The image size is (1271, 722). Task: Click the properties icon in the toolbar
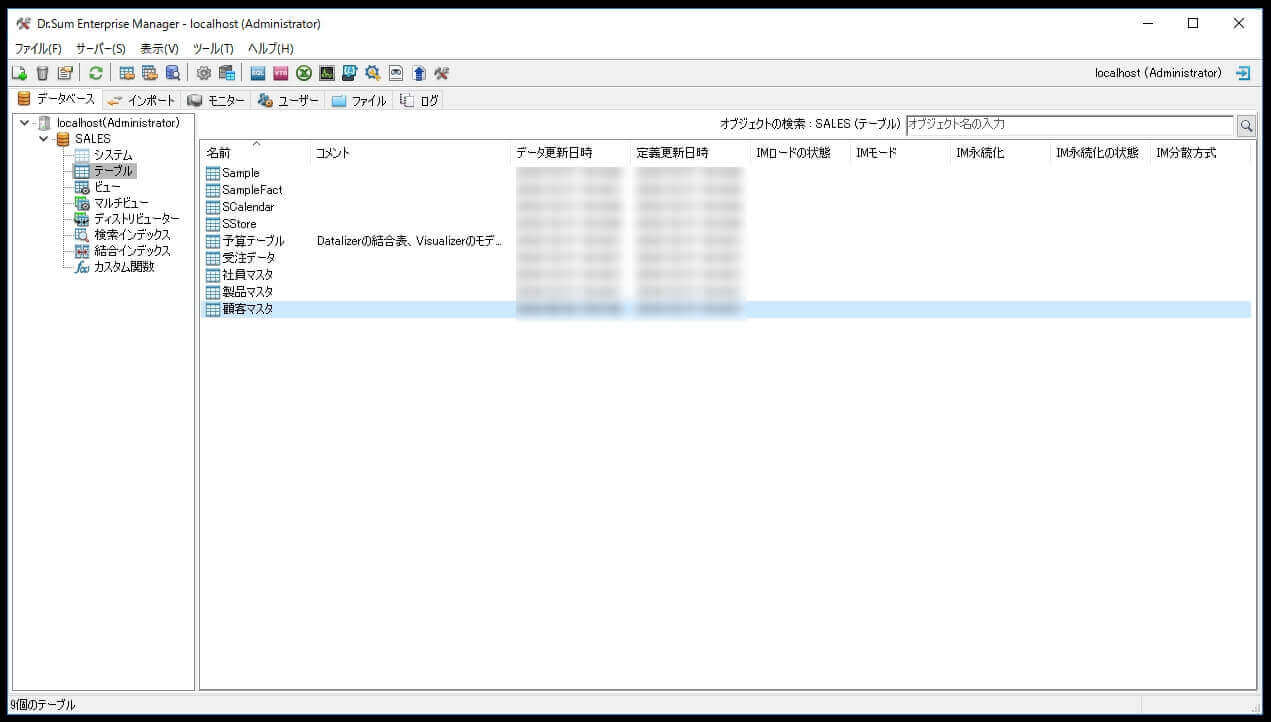click(x=65, y=72)
